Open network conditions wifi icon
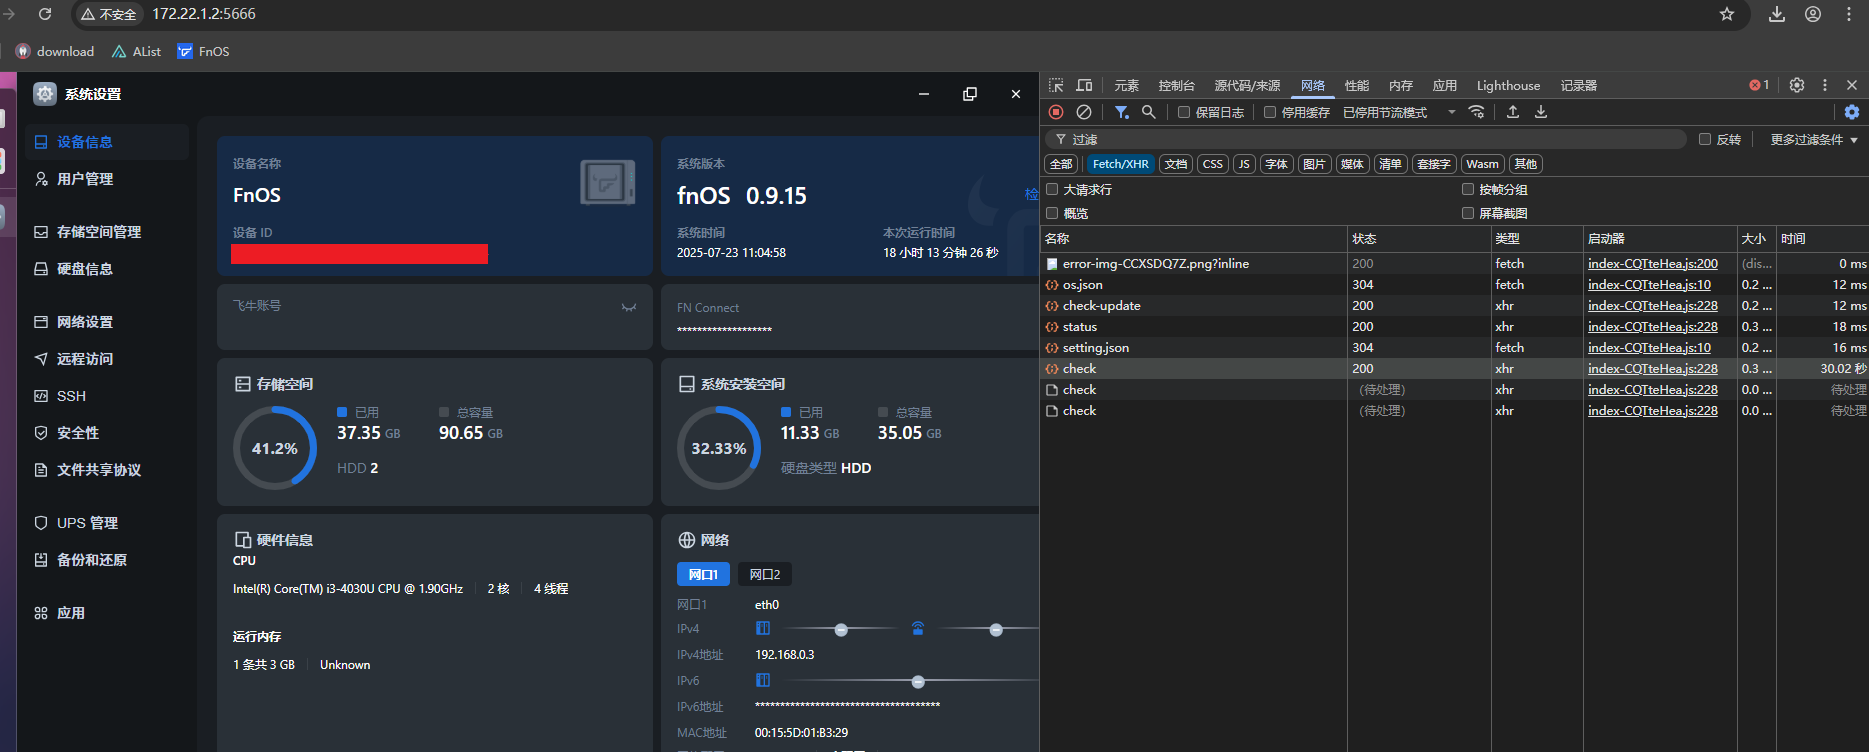This screenshot has height=752, width=1869. (x=1476, y=112)
